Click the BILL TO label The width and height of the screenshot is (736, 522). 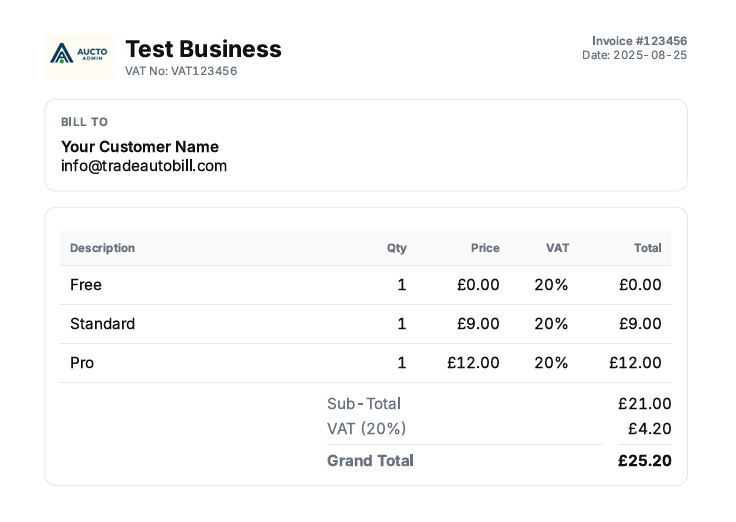pyautogui.click(x=84, y=122)
